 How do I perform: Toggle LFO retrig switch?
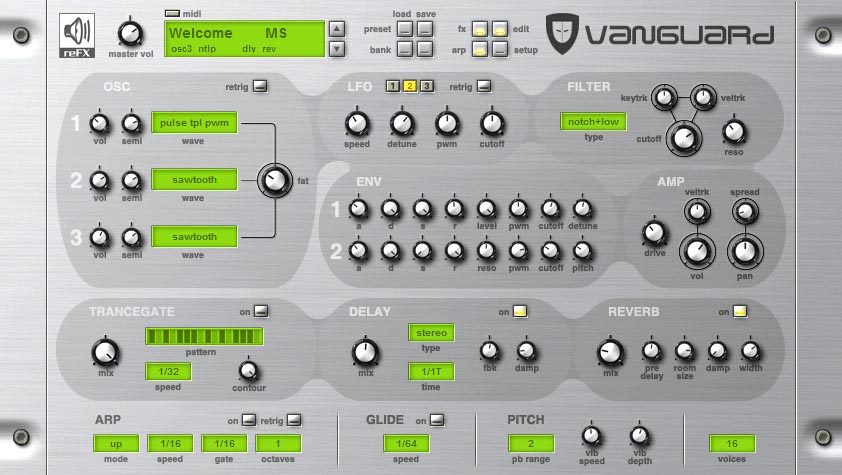click(x=484, y=86)
